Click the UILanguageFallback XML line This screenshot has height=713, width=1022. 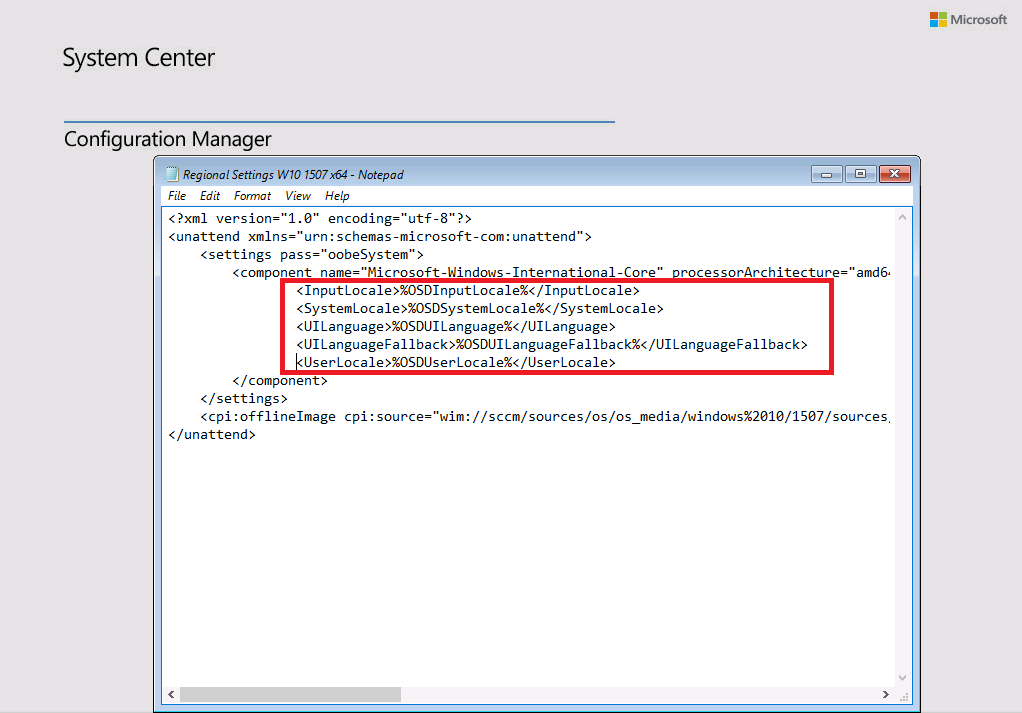552,345
